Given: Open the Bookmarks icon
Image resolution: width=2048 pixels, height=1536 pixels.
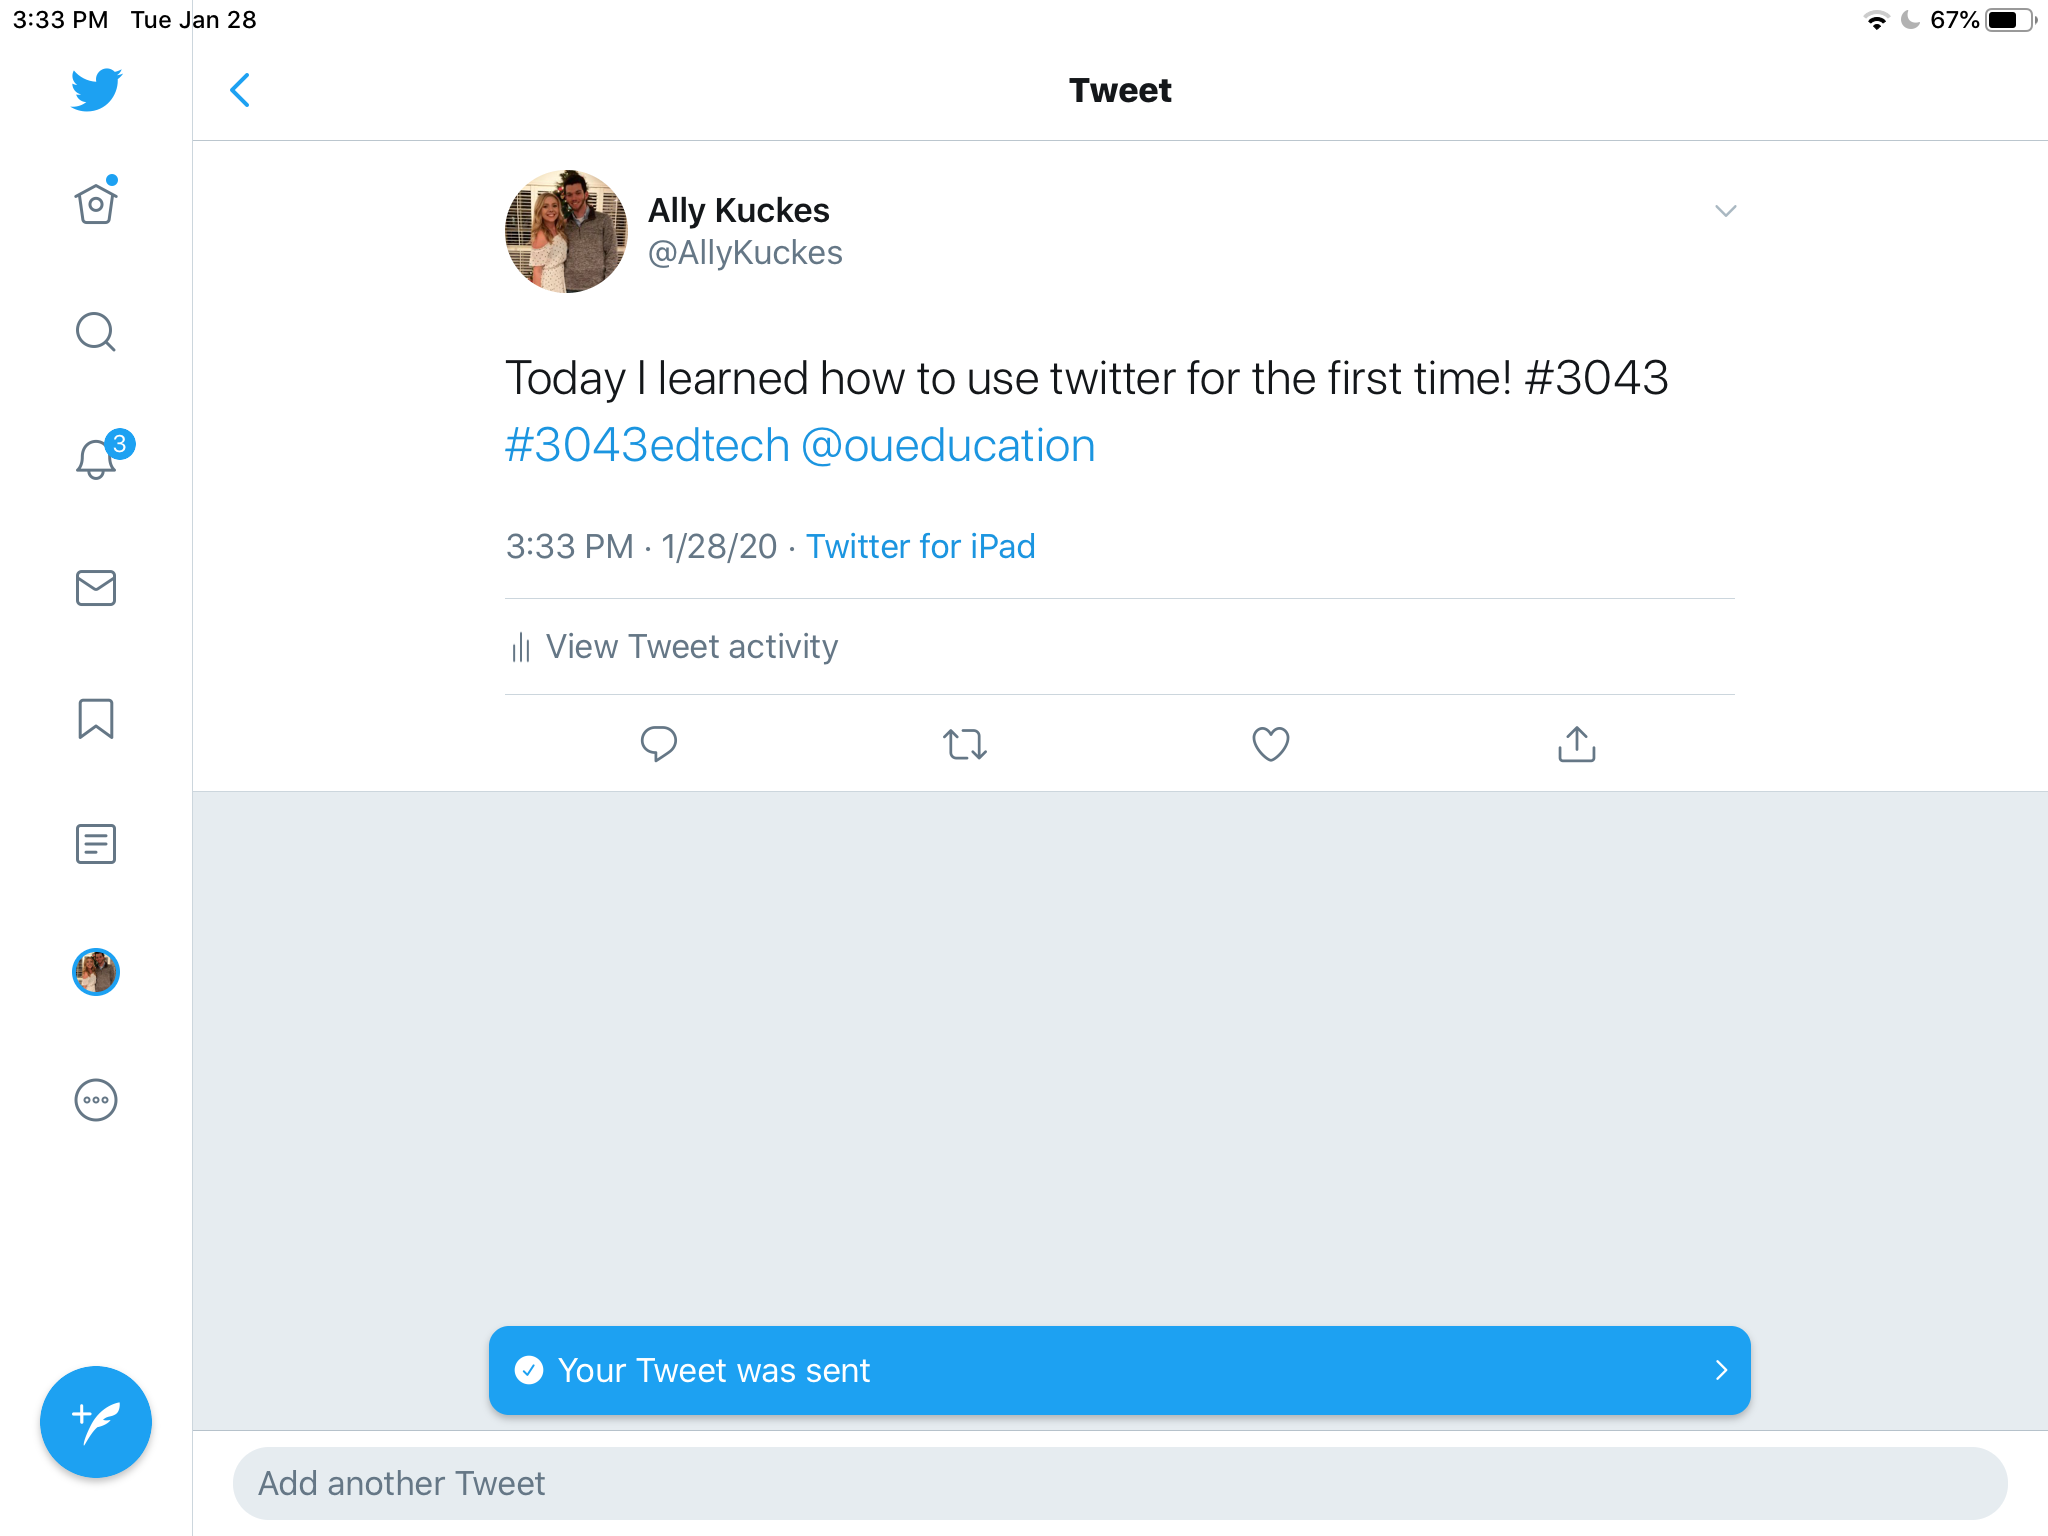Looking at the screenshot, I should [x=96, y=718].
